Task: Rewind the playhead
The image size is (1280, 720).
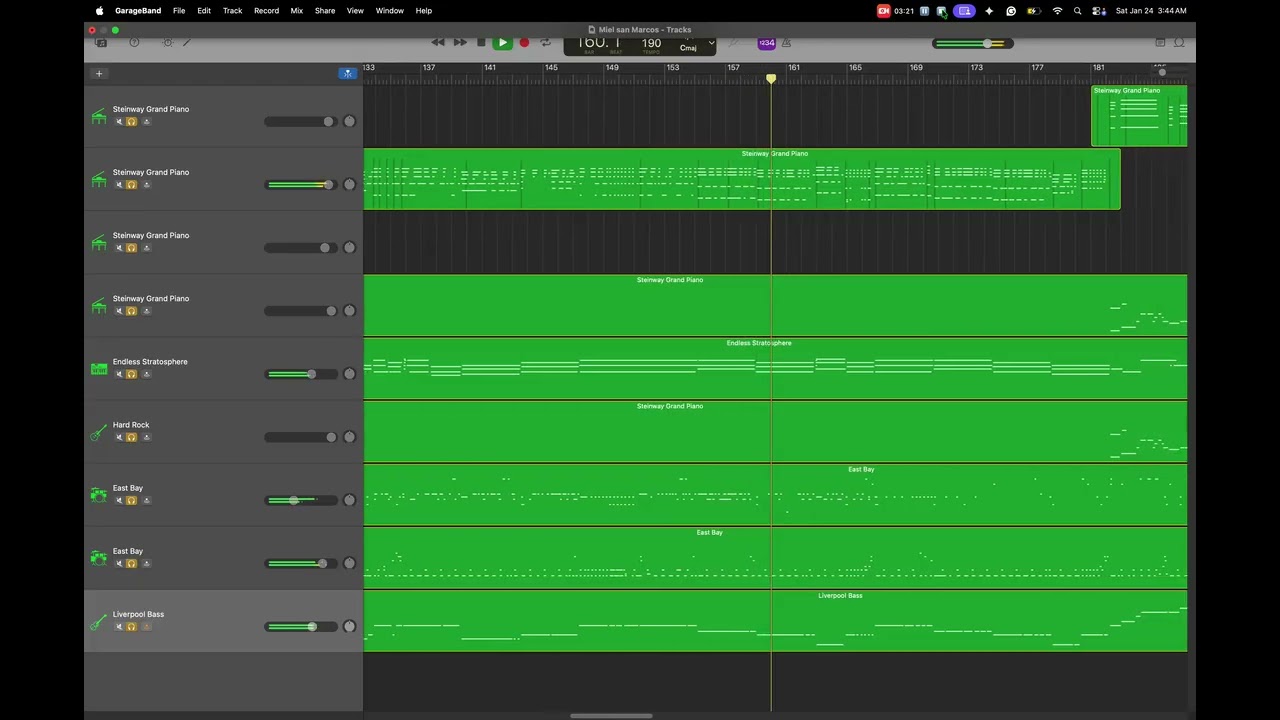Action: (x=438, y=43)
